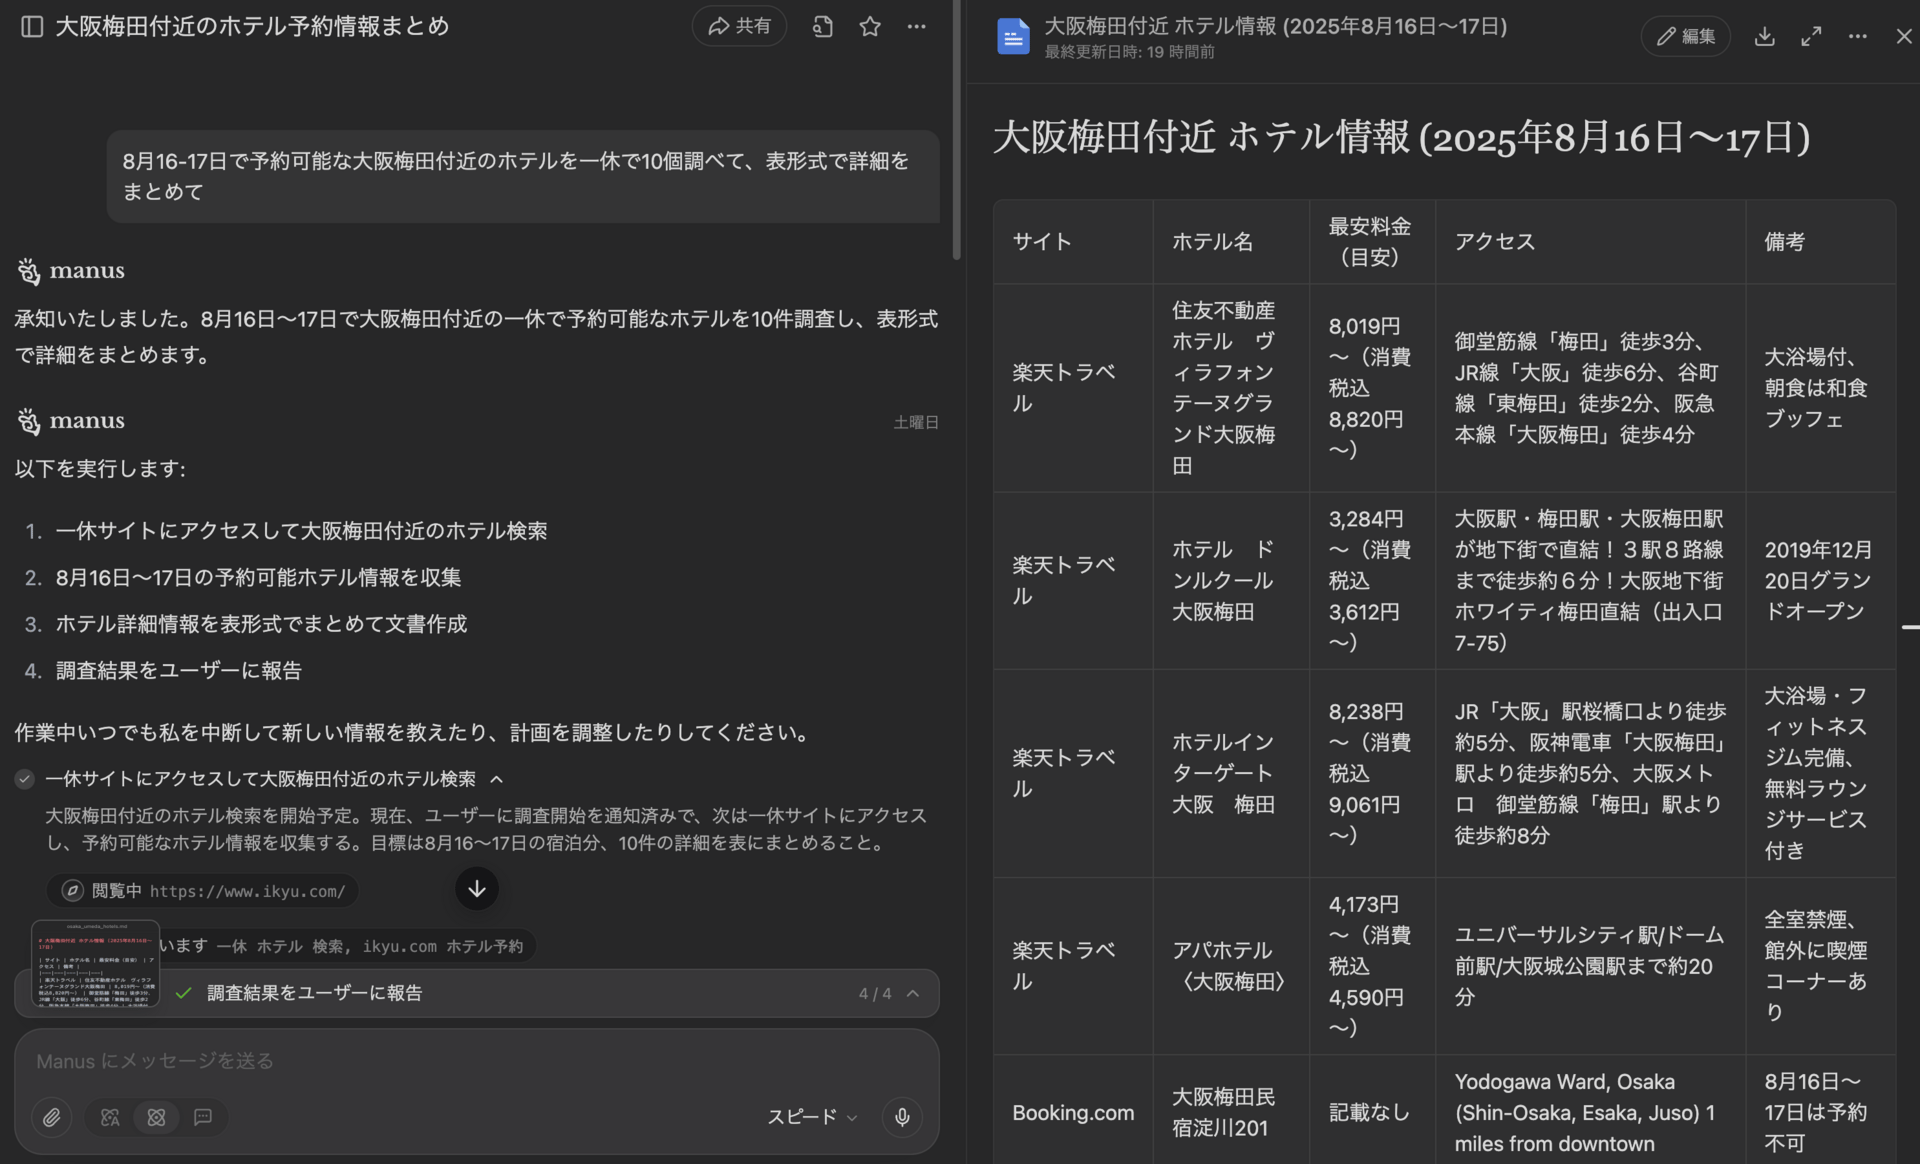The height and width of the screenshot is (1164, 1920).
Task: Click the 編集 edit button
Action: click(1685, 36)
